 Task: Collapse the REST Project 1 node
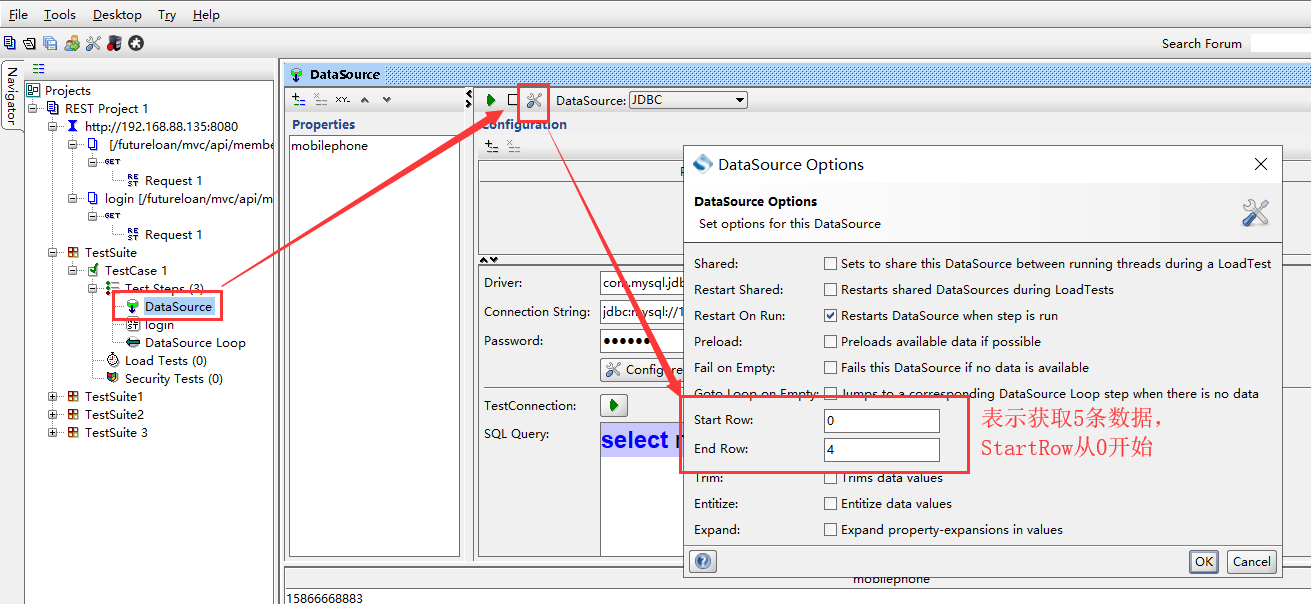pyautogui.click(x=33, y=108)
